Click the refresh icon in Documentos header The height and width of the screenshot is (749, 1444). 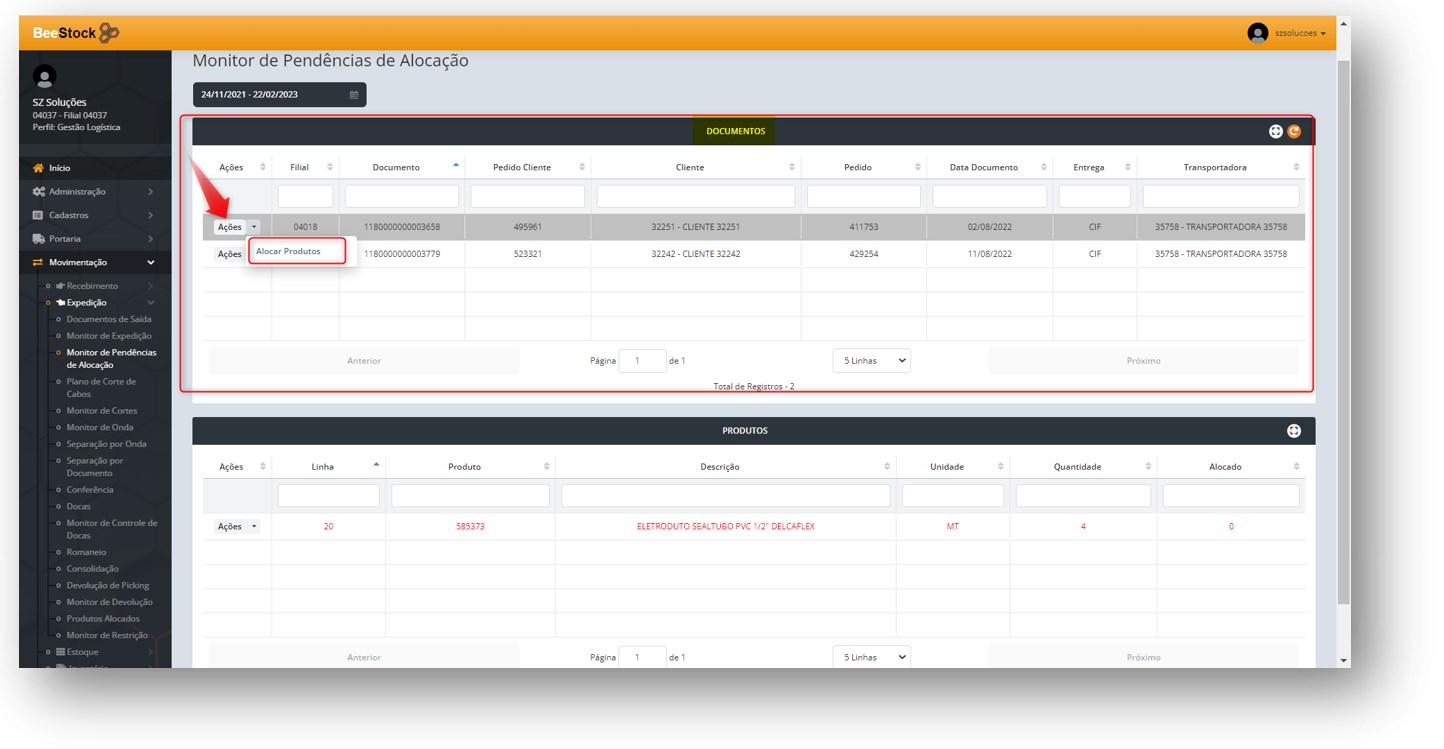point(1294,131)
